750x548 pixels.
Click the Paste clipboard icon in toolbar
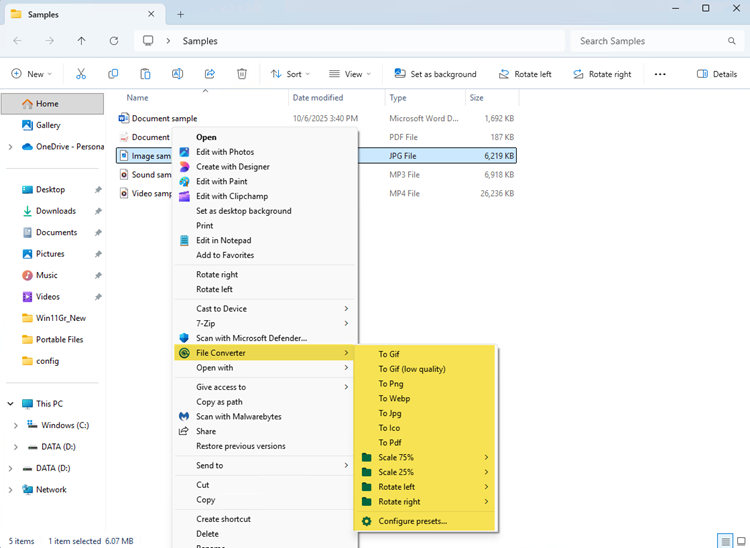tap(145, 74)
